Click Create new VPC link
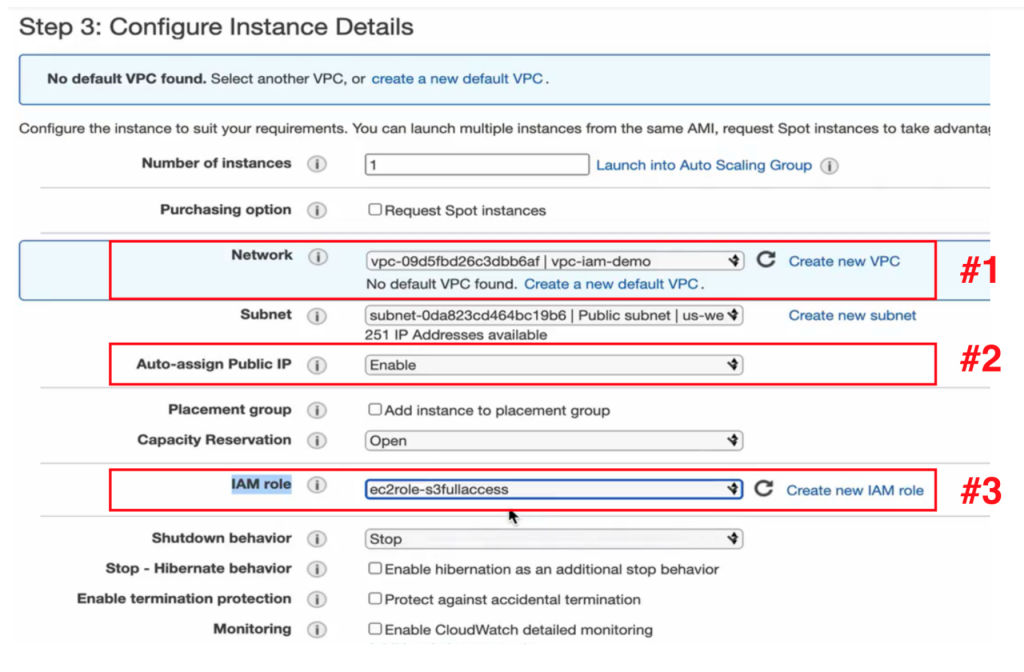The width and height of the screenshot is (1024, 672). [x=844, y=261]
